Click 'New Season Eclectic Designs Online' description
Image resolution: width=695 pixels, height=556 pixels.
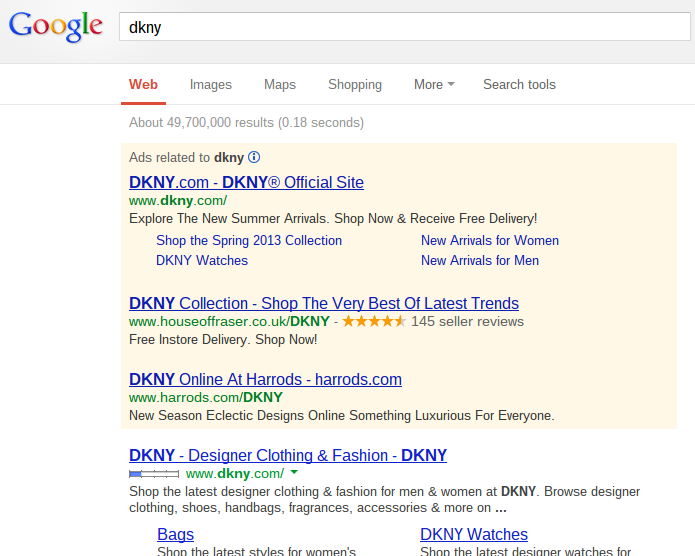coord(342,415)
